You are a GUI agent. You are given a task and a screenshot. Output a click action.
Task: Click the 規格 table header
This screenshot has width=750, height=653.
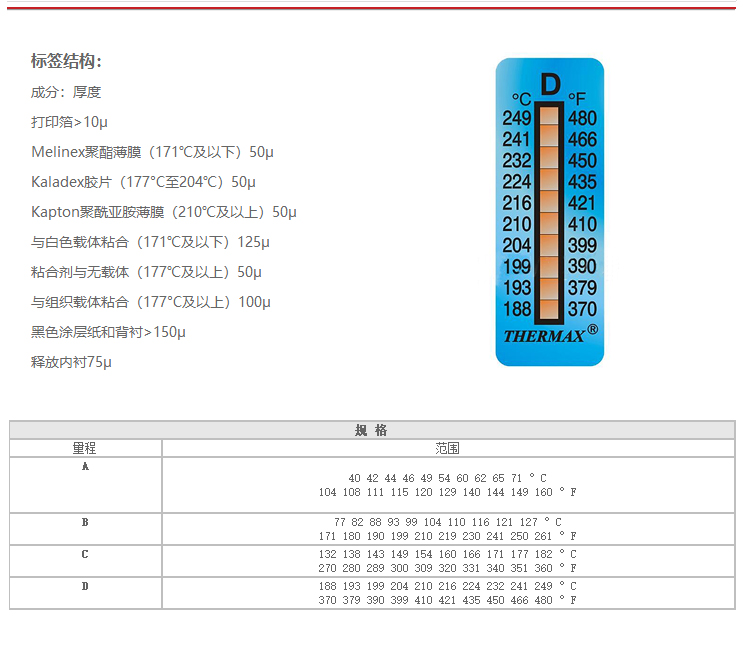point(372,430)
